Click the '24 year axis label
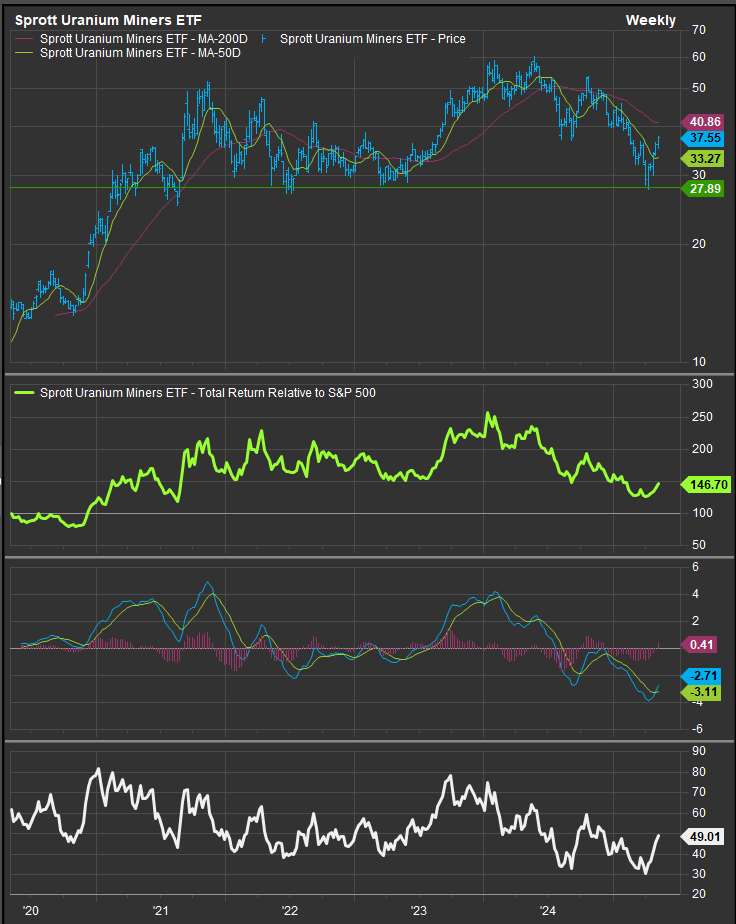736x924 pixels. coord(548,911)
